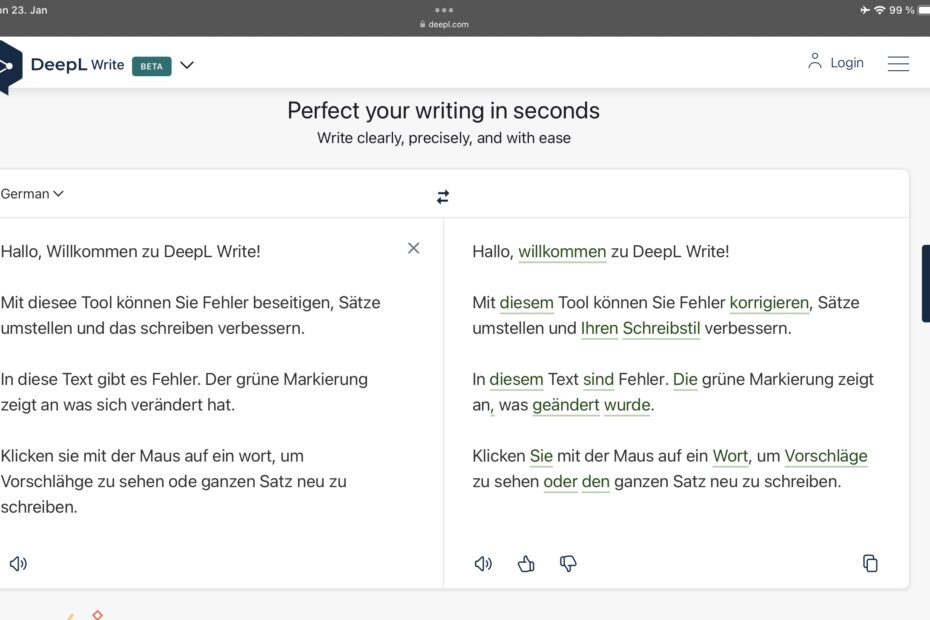Give thumbs up to the result
Screen dimensions: 930x620
tap(525, 563)
